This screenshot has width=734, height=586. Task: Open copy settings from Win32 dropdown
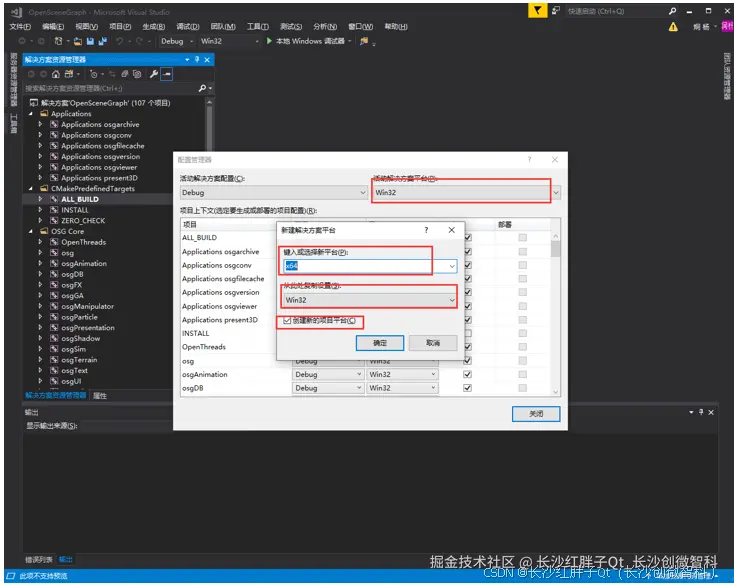[370, 300]
